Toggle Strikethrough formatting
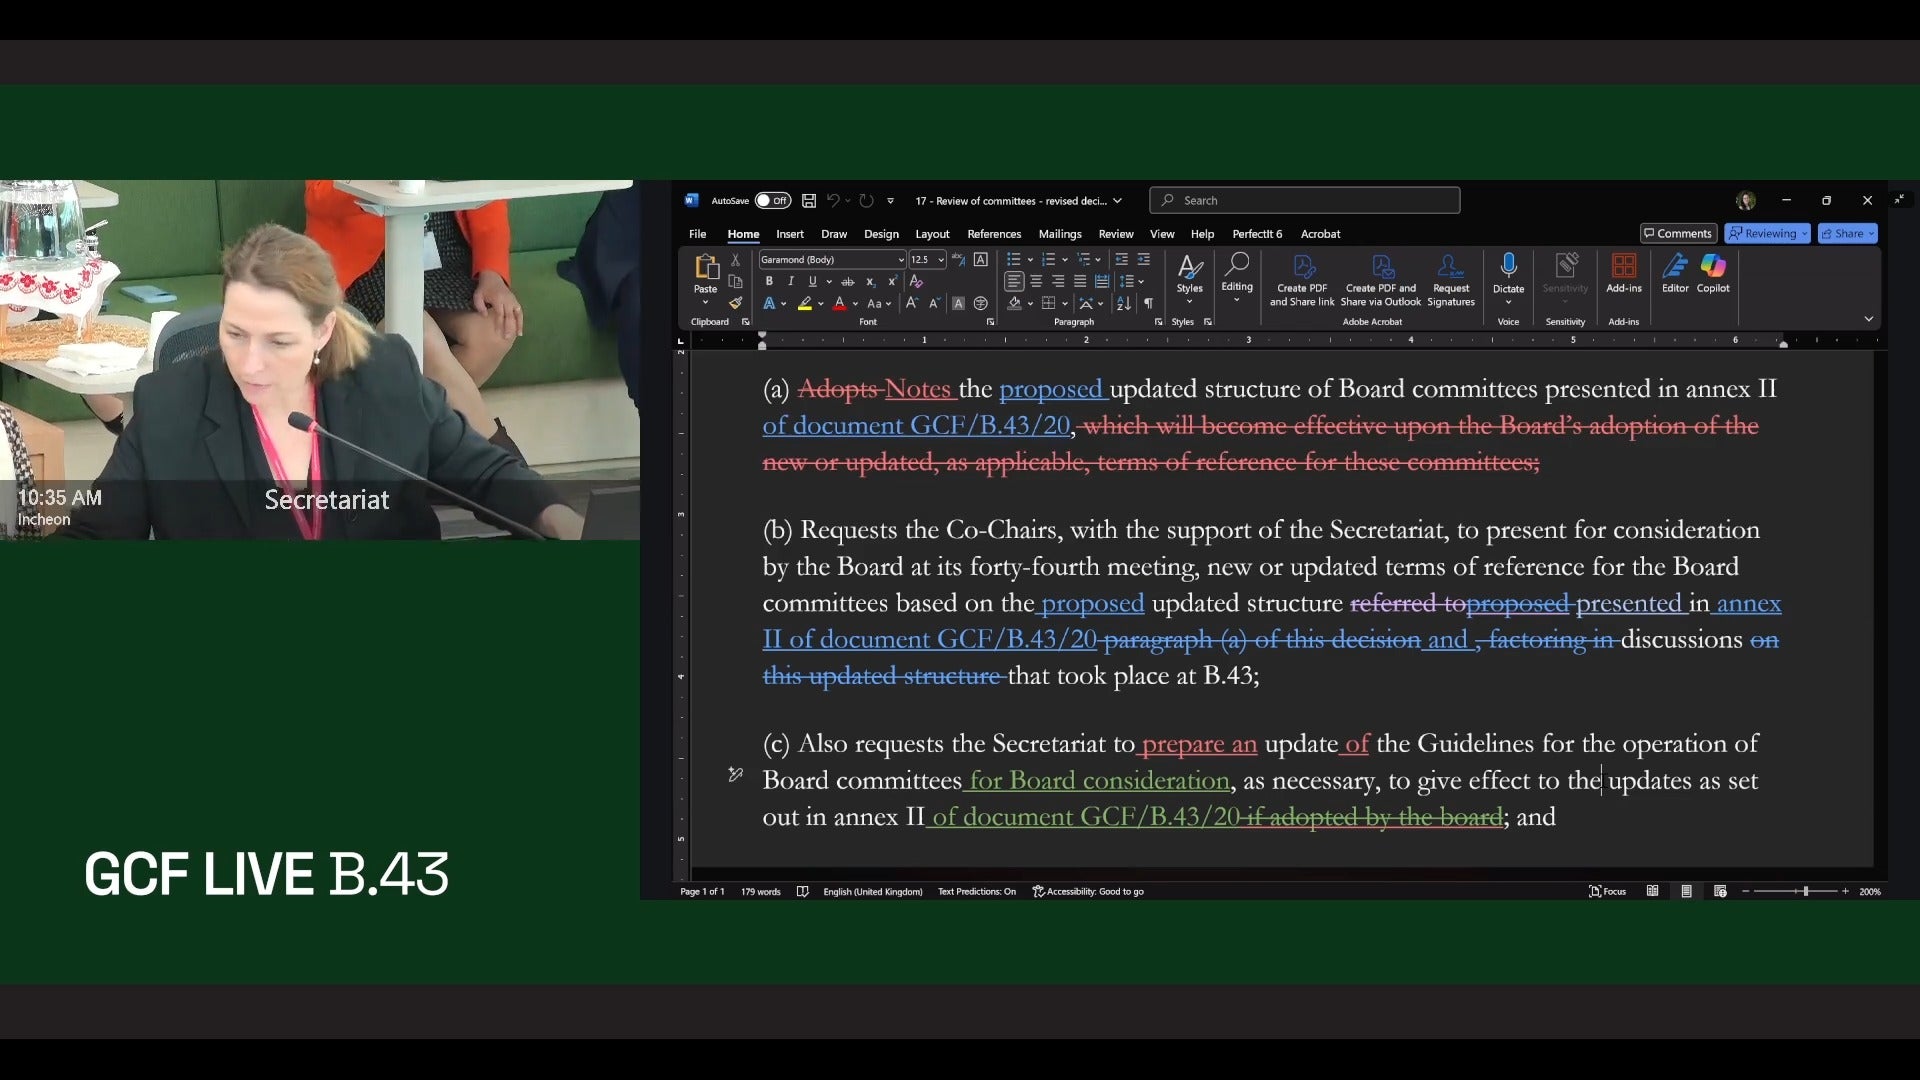 click(x=848, y=281)
